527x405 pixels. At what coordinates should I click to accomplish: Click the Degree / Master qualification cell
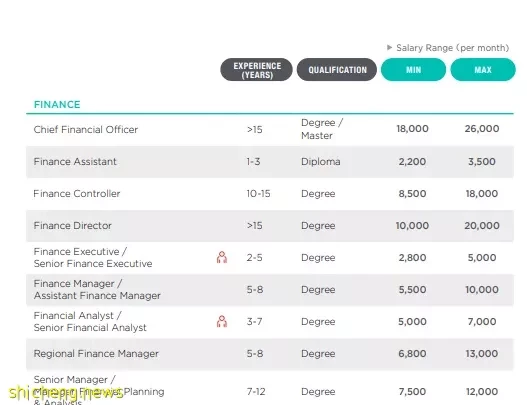point(322,129)
